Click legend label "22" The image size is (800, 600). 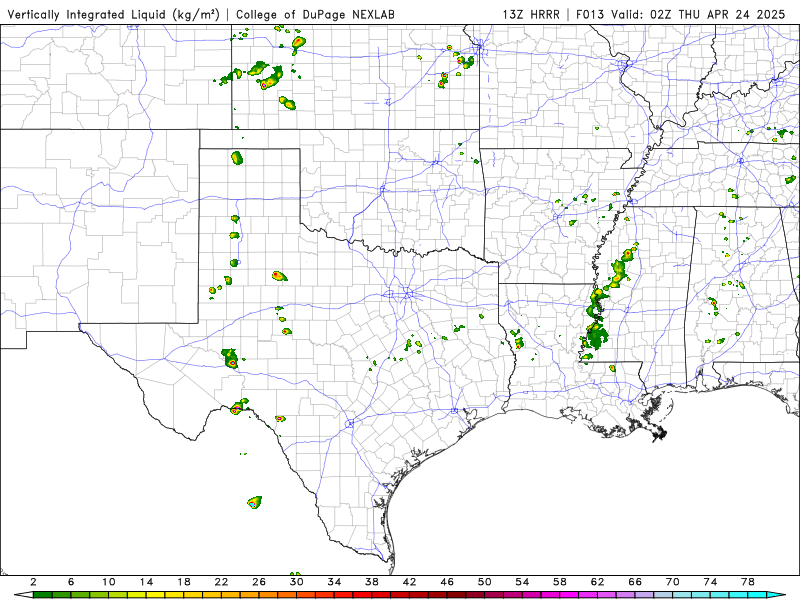pyautogui.click(x=221, y=582)
